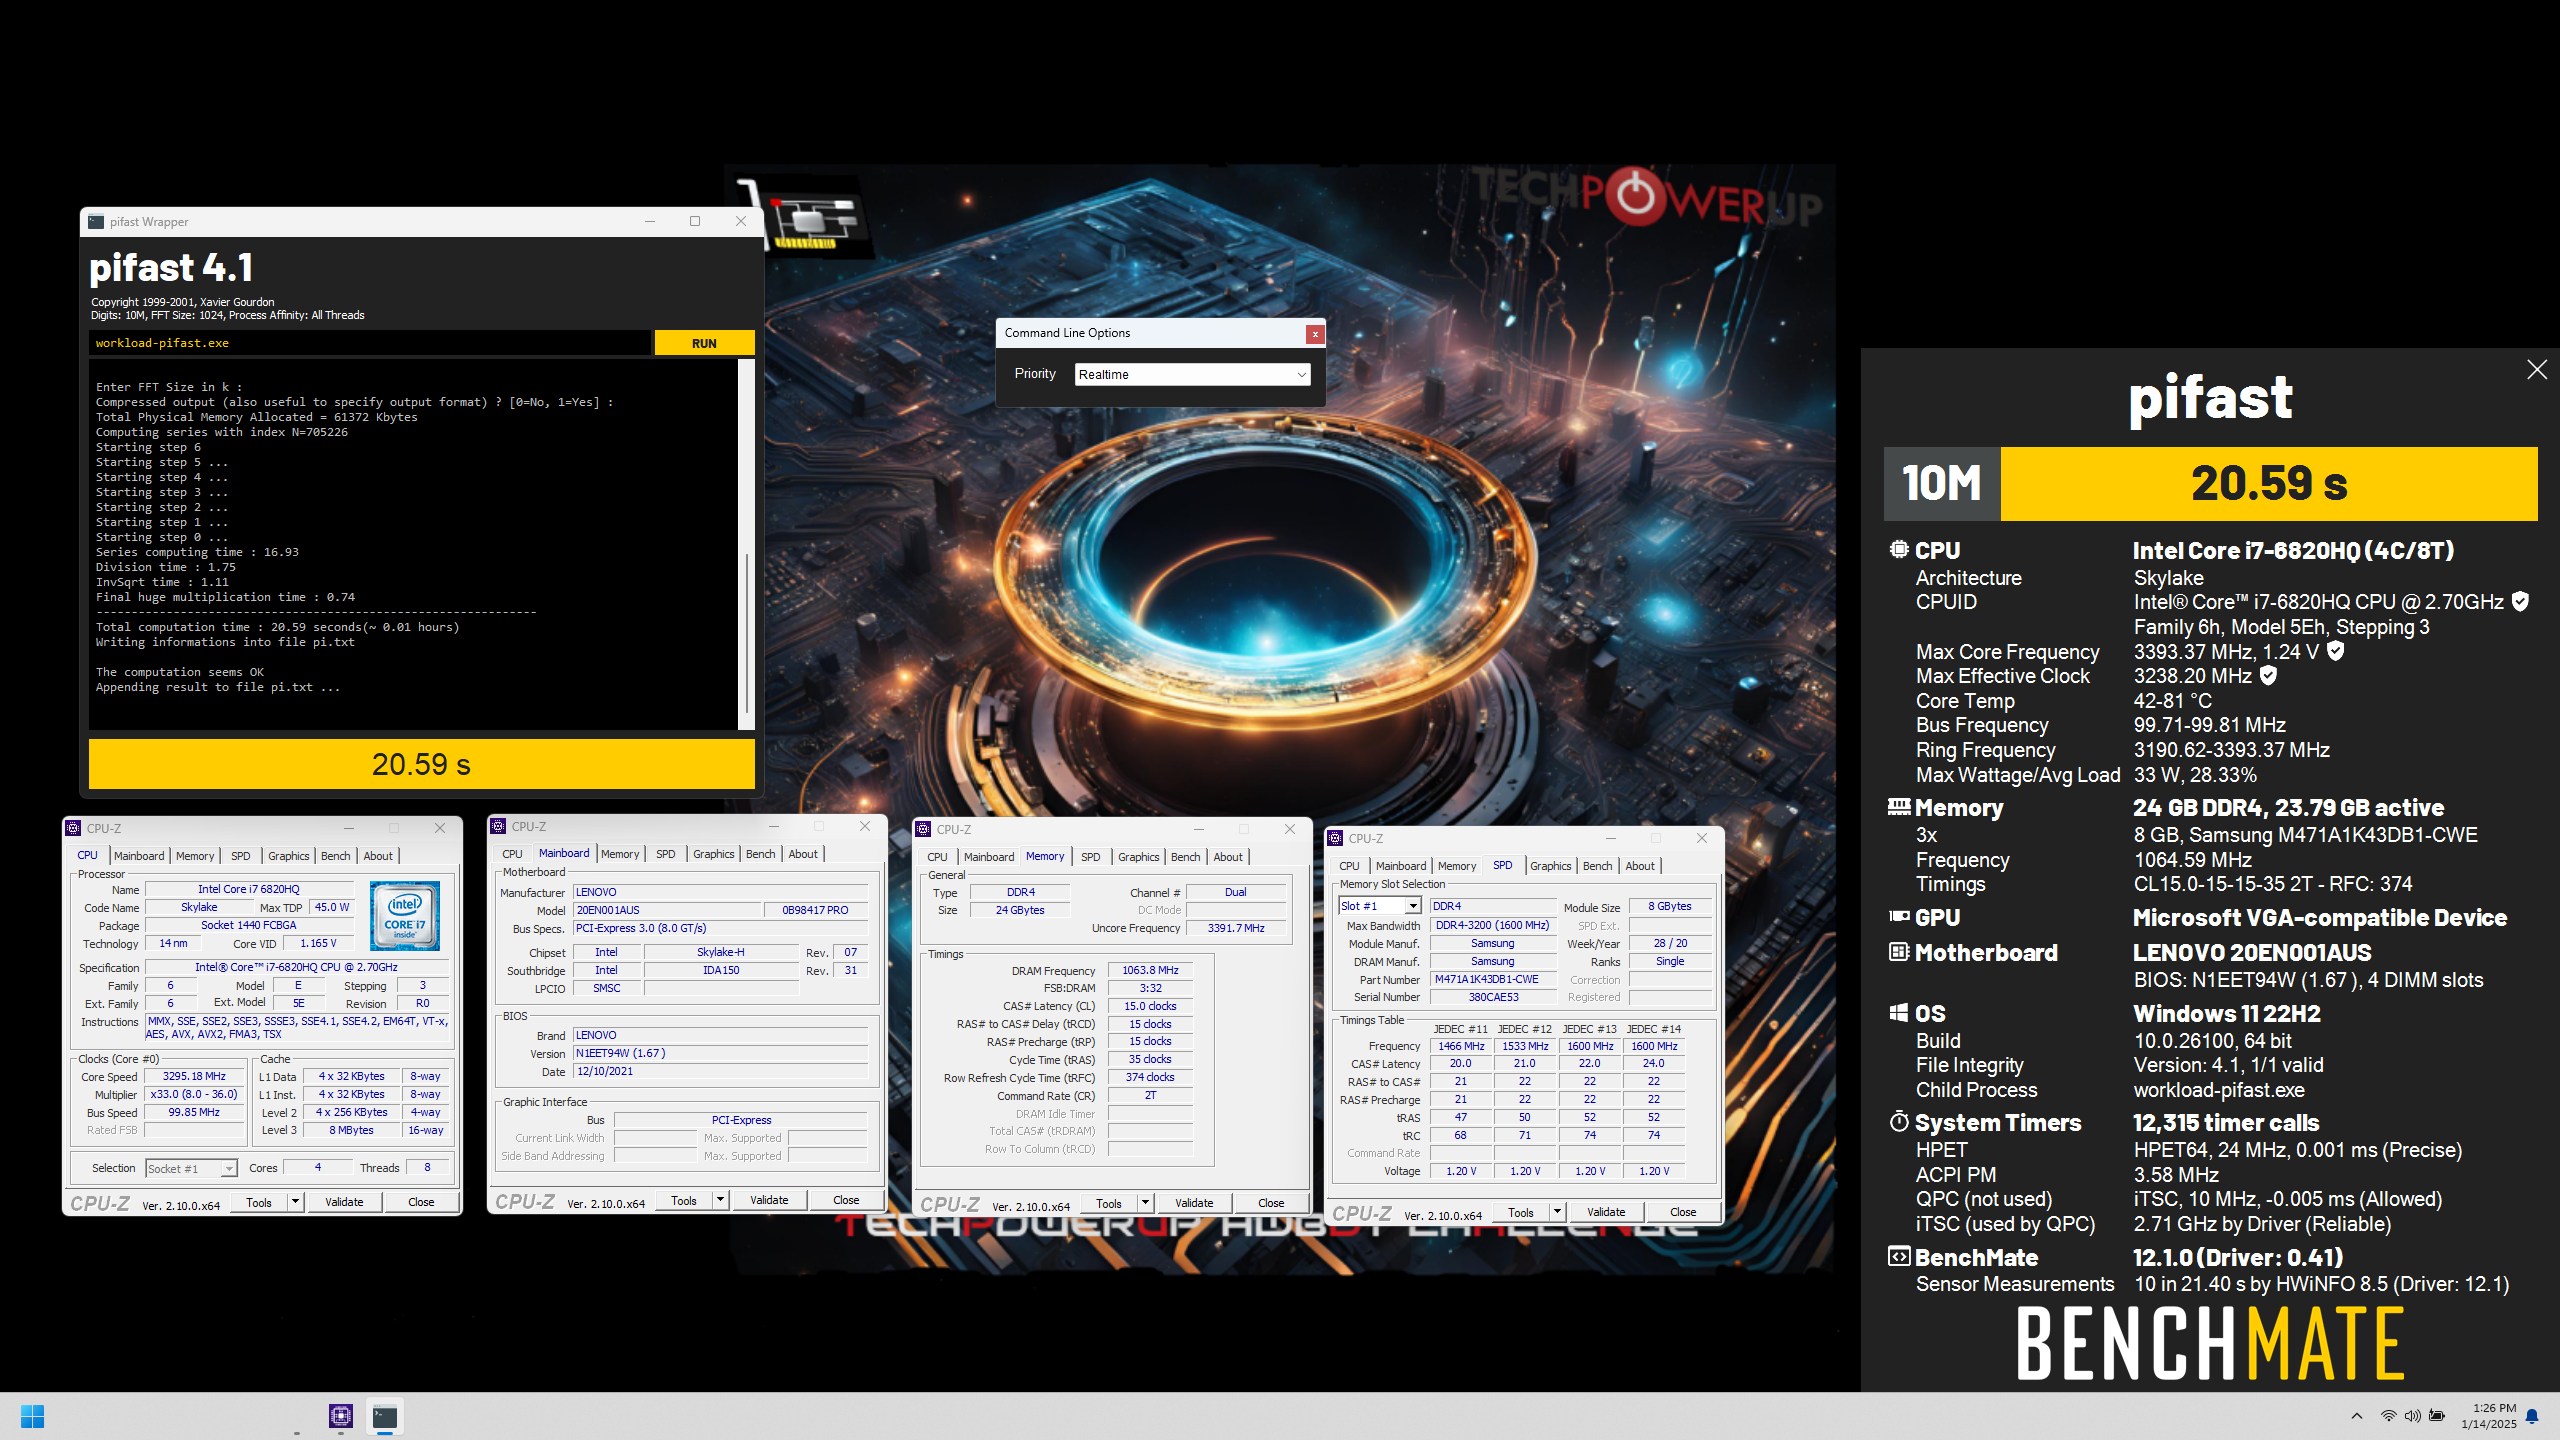Click the CPU-Z title icon in Mainboard window
2560x1440 pixels.
[498, 826]
